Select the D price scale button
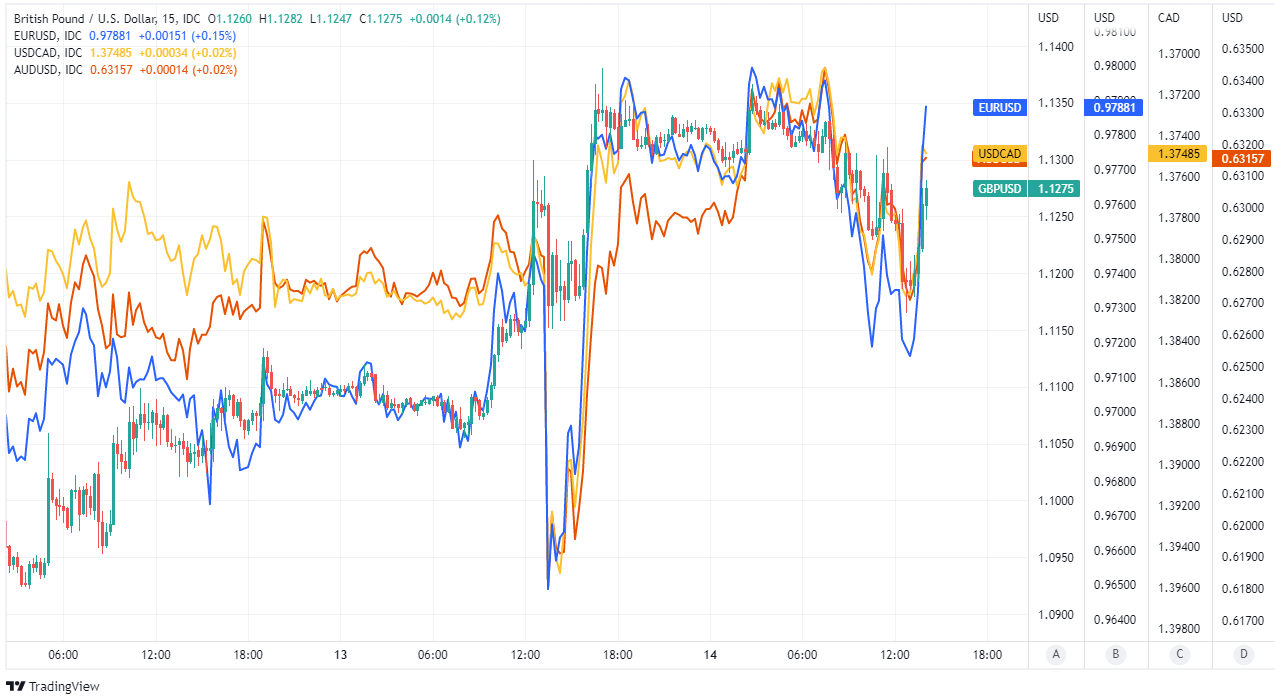 point(1243,654)
